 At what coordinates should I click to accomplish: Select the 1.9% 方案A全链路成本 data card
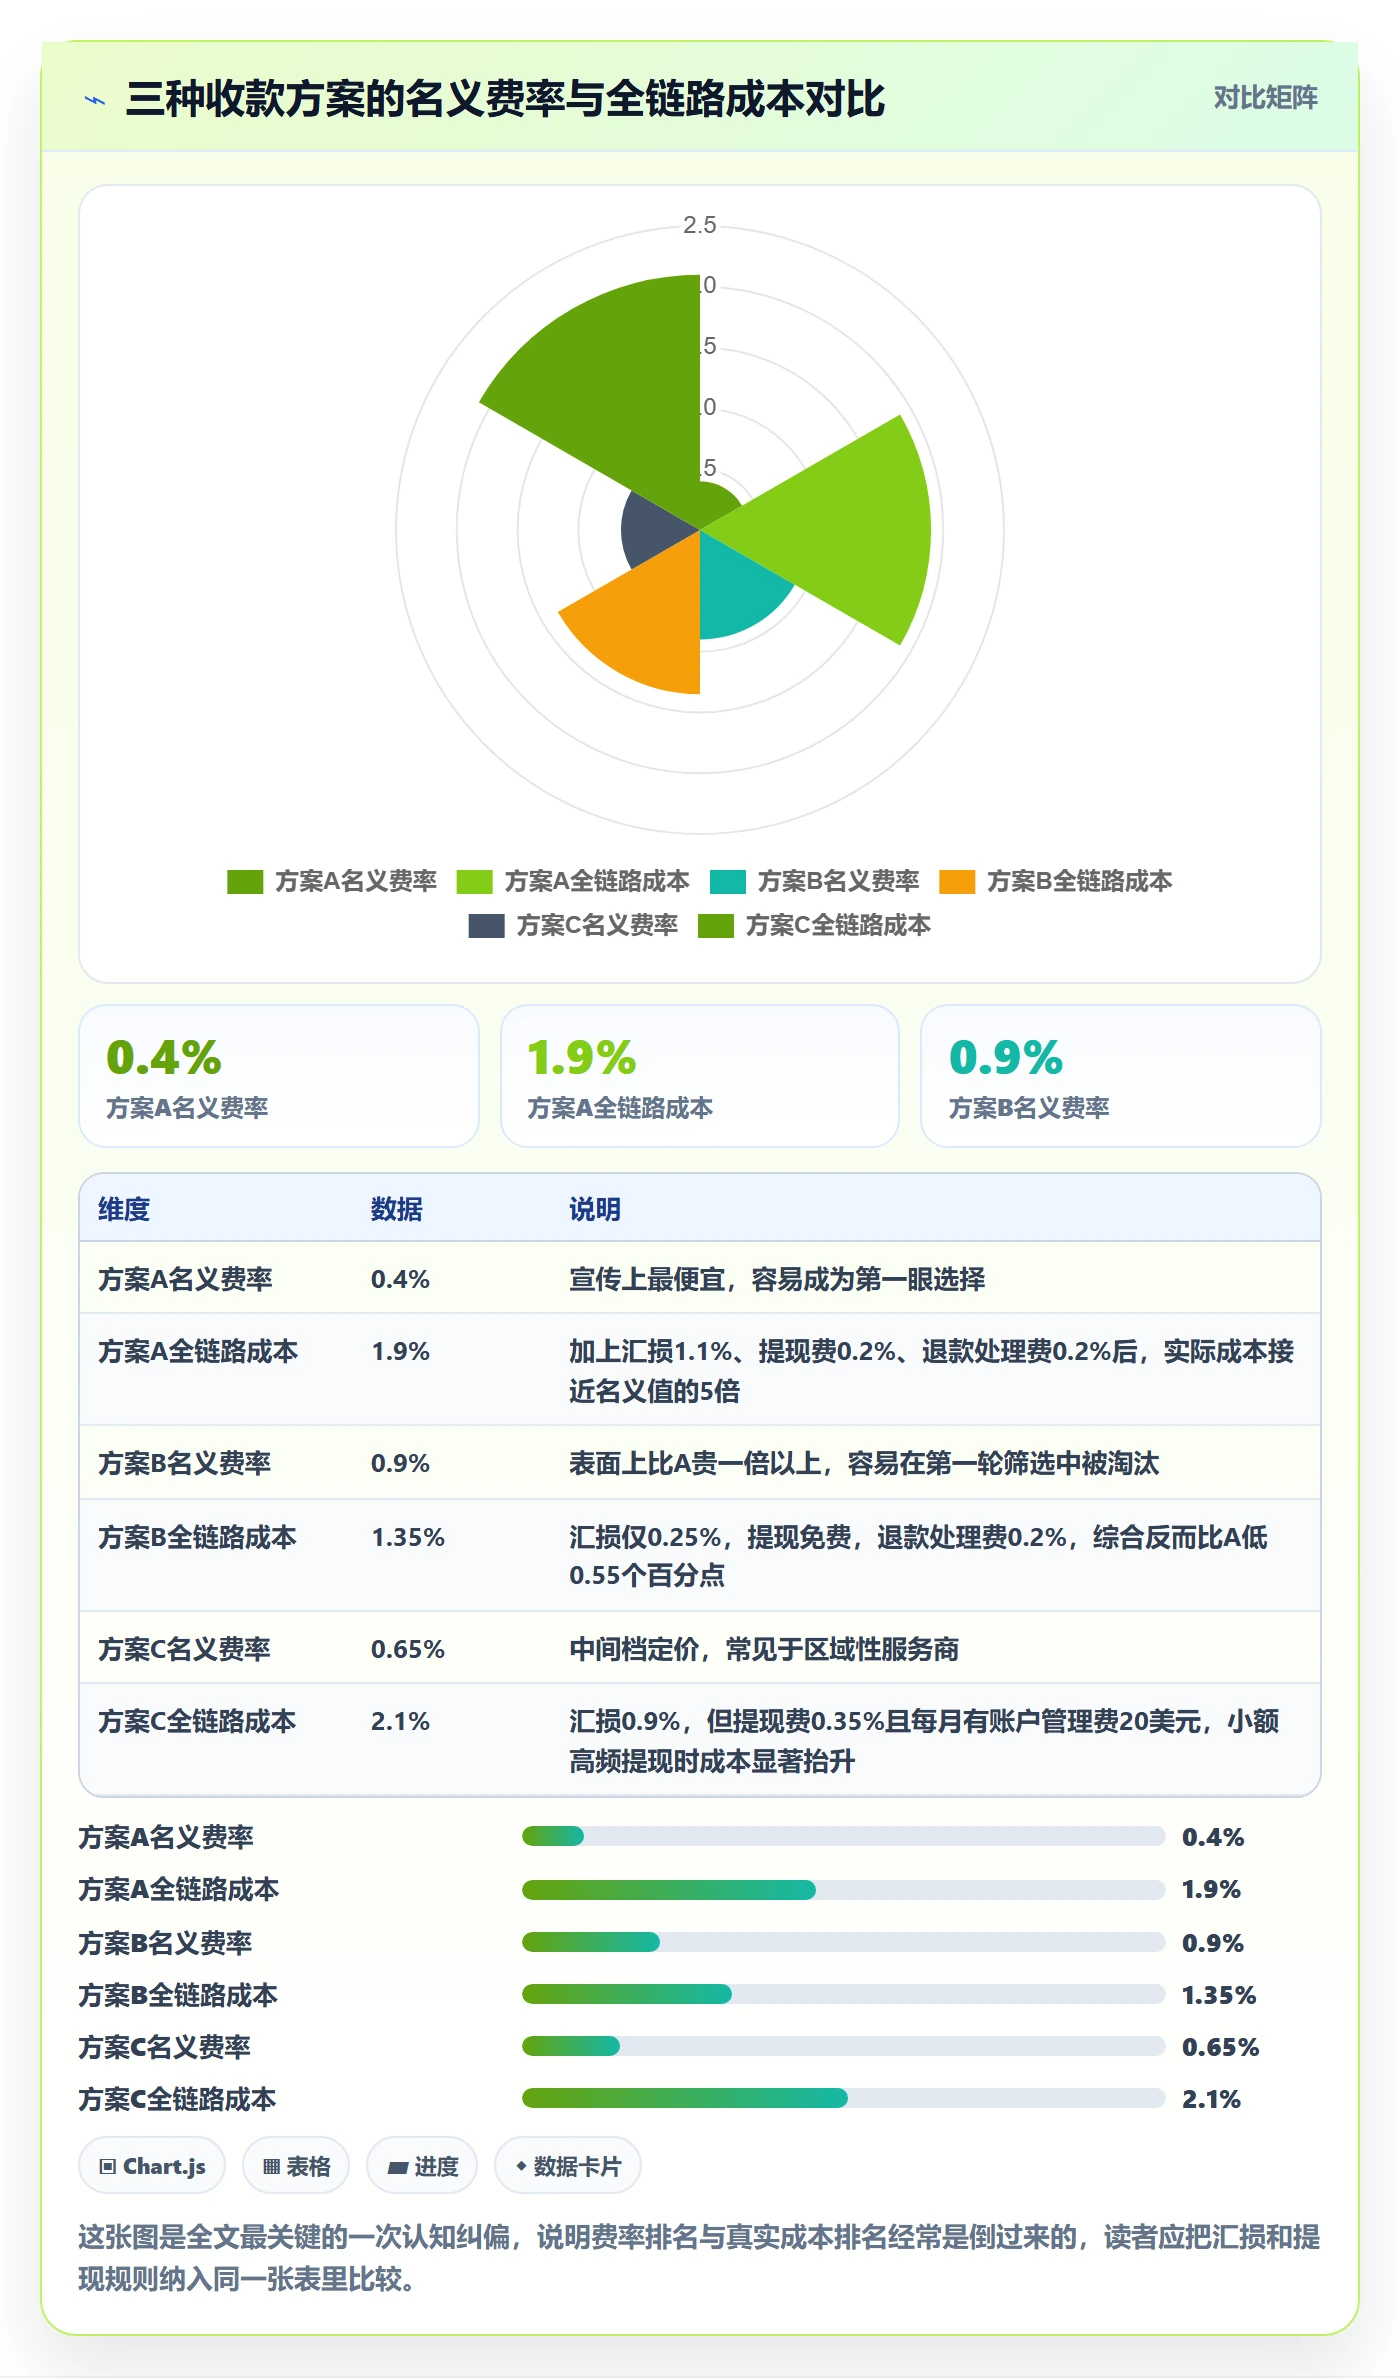700,1076
